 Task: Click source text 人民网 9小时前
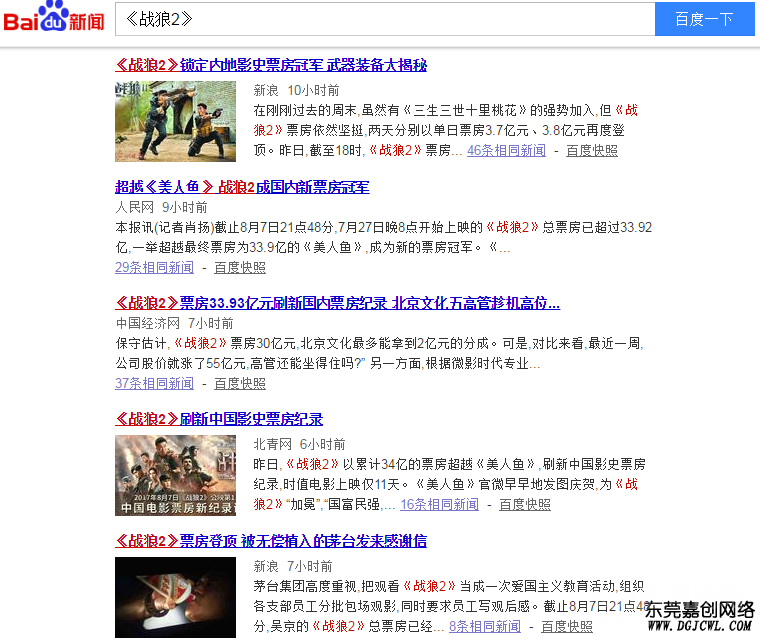161,207
